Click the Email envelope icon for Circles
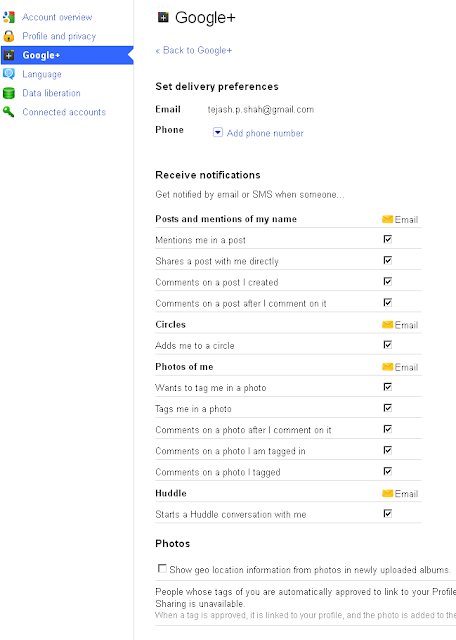 (387, 324)
